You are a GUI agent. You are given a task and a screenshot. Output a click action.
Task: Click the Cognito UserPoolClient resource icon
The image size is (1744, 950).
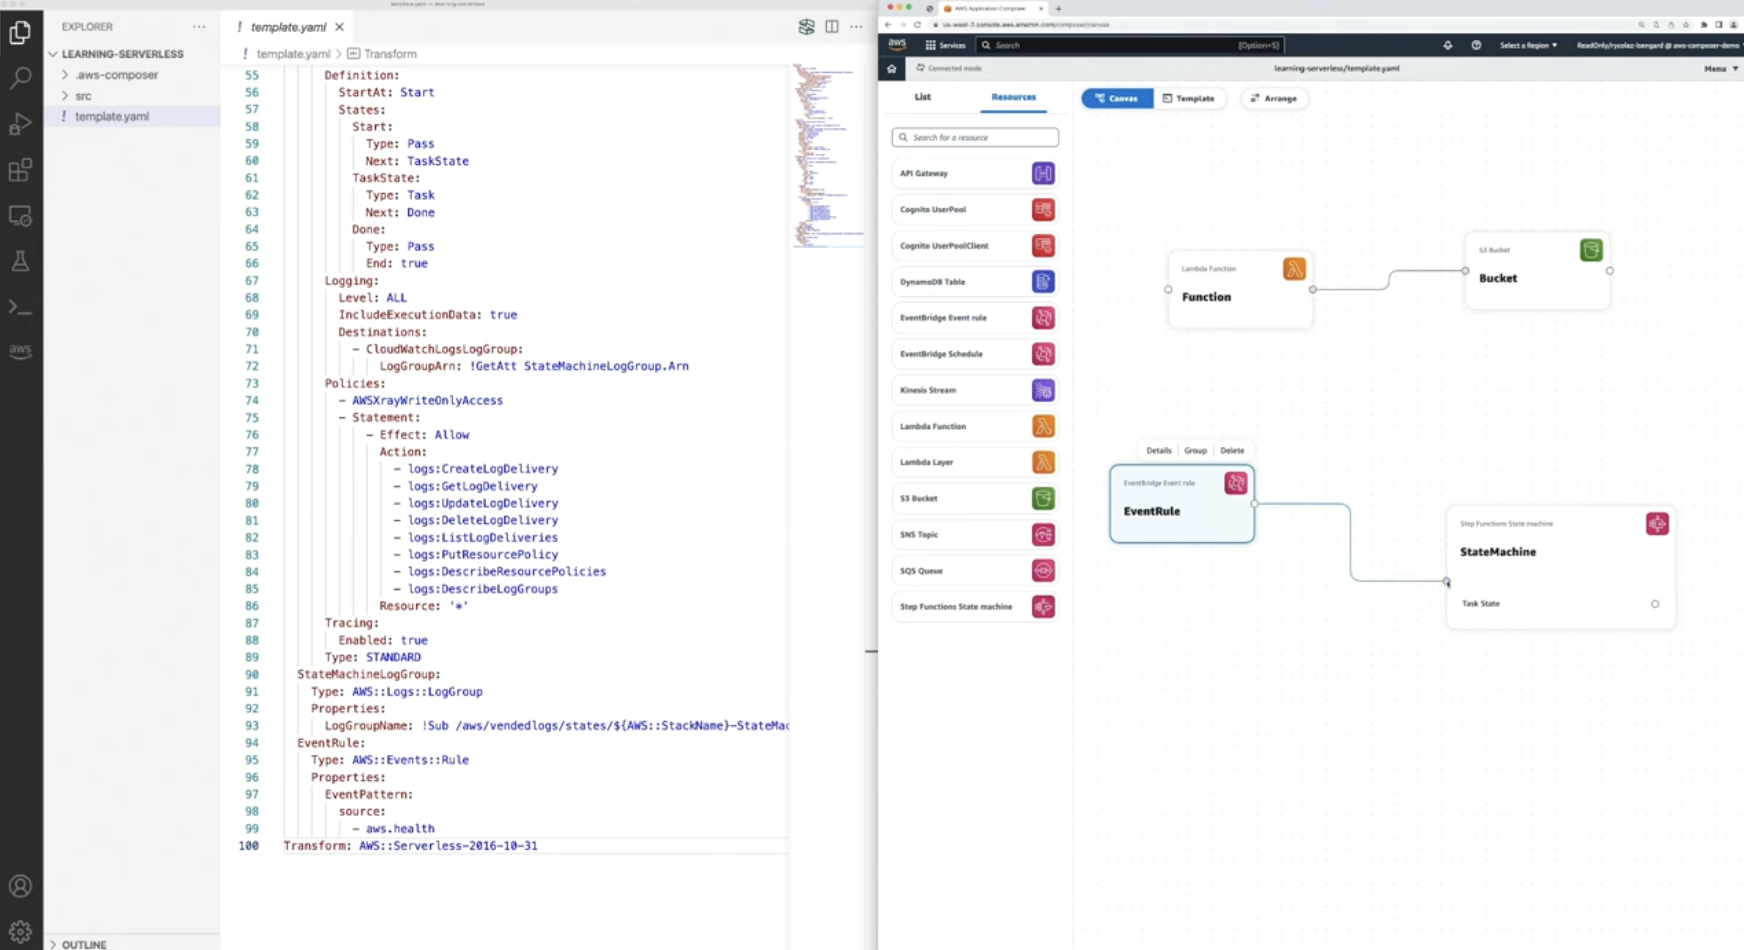[1043, 245]
